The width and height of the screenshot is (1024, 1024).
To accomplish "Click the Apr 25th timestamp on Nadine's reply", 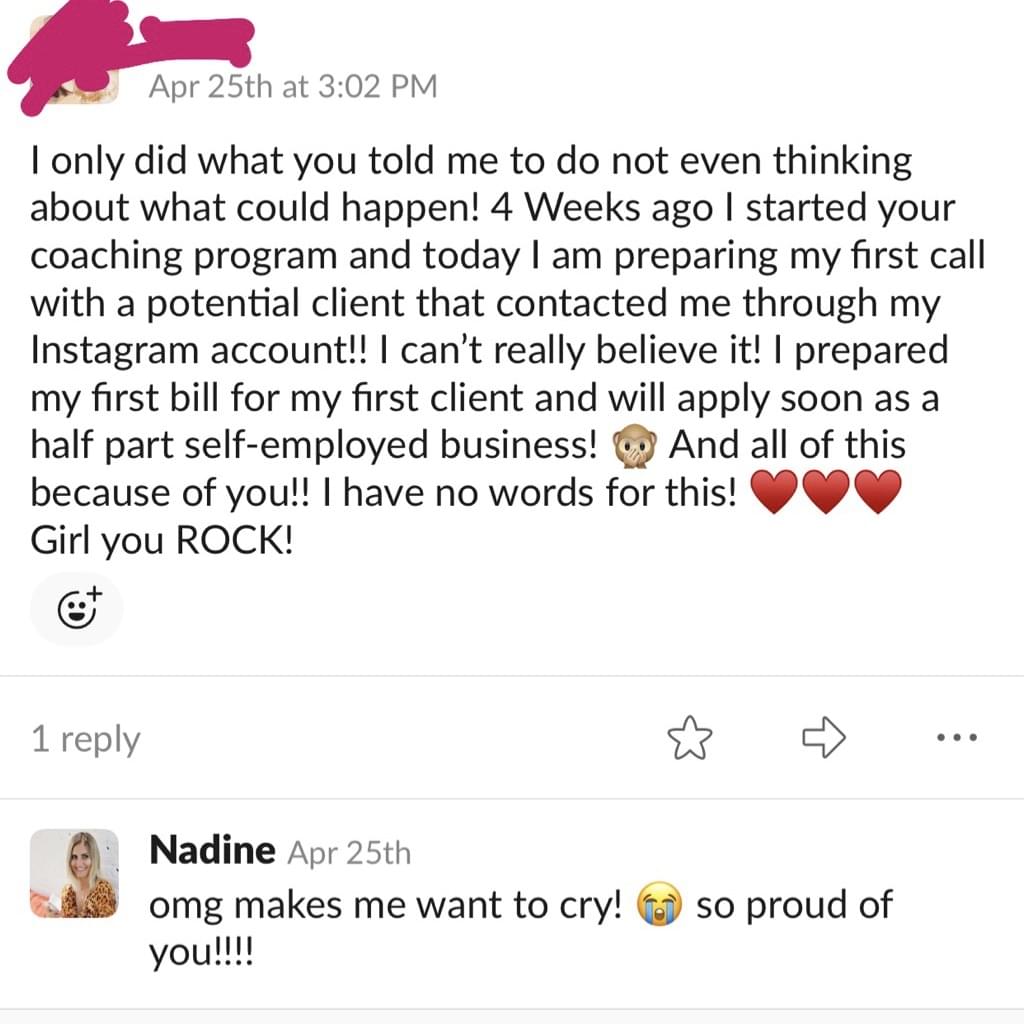I will tap(349, 853).
